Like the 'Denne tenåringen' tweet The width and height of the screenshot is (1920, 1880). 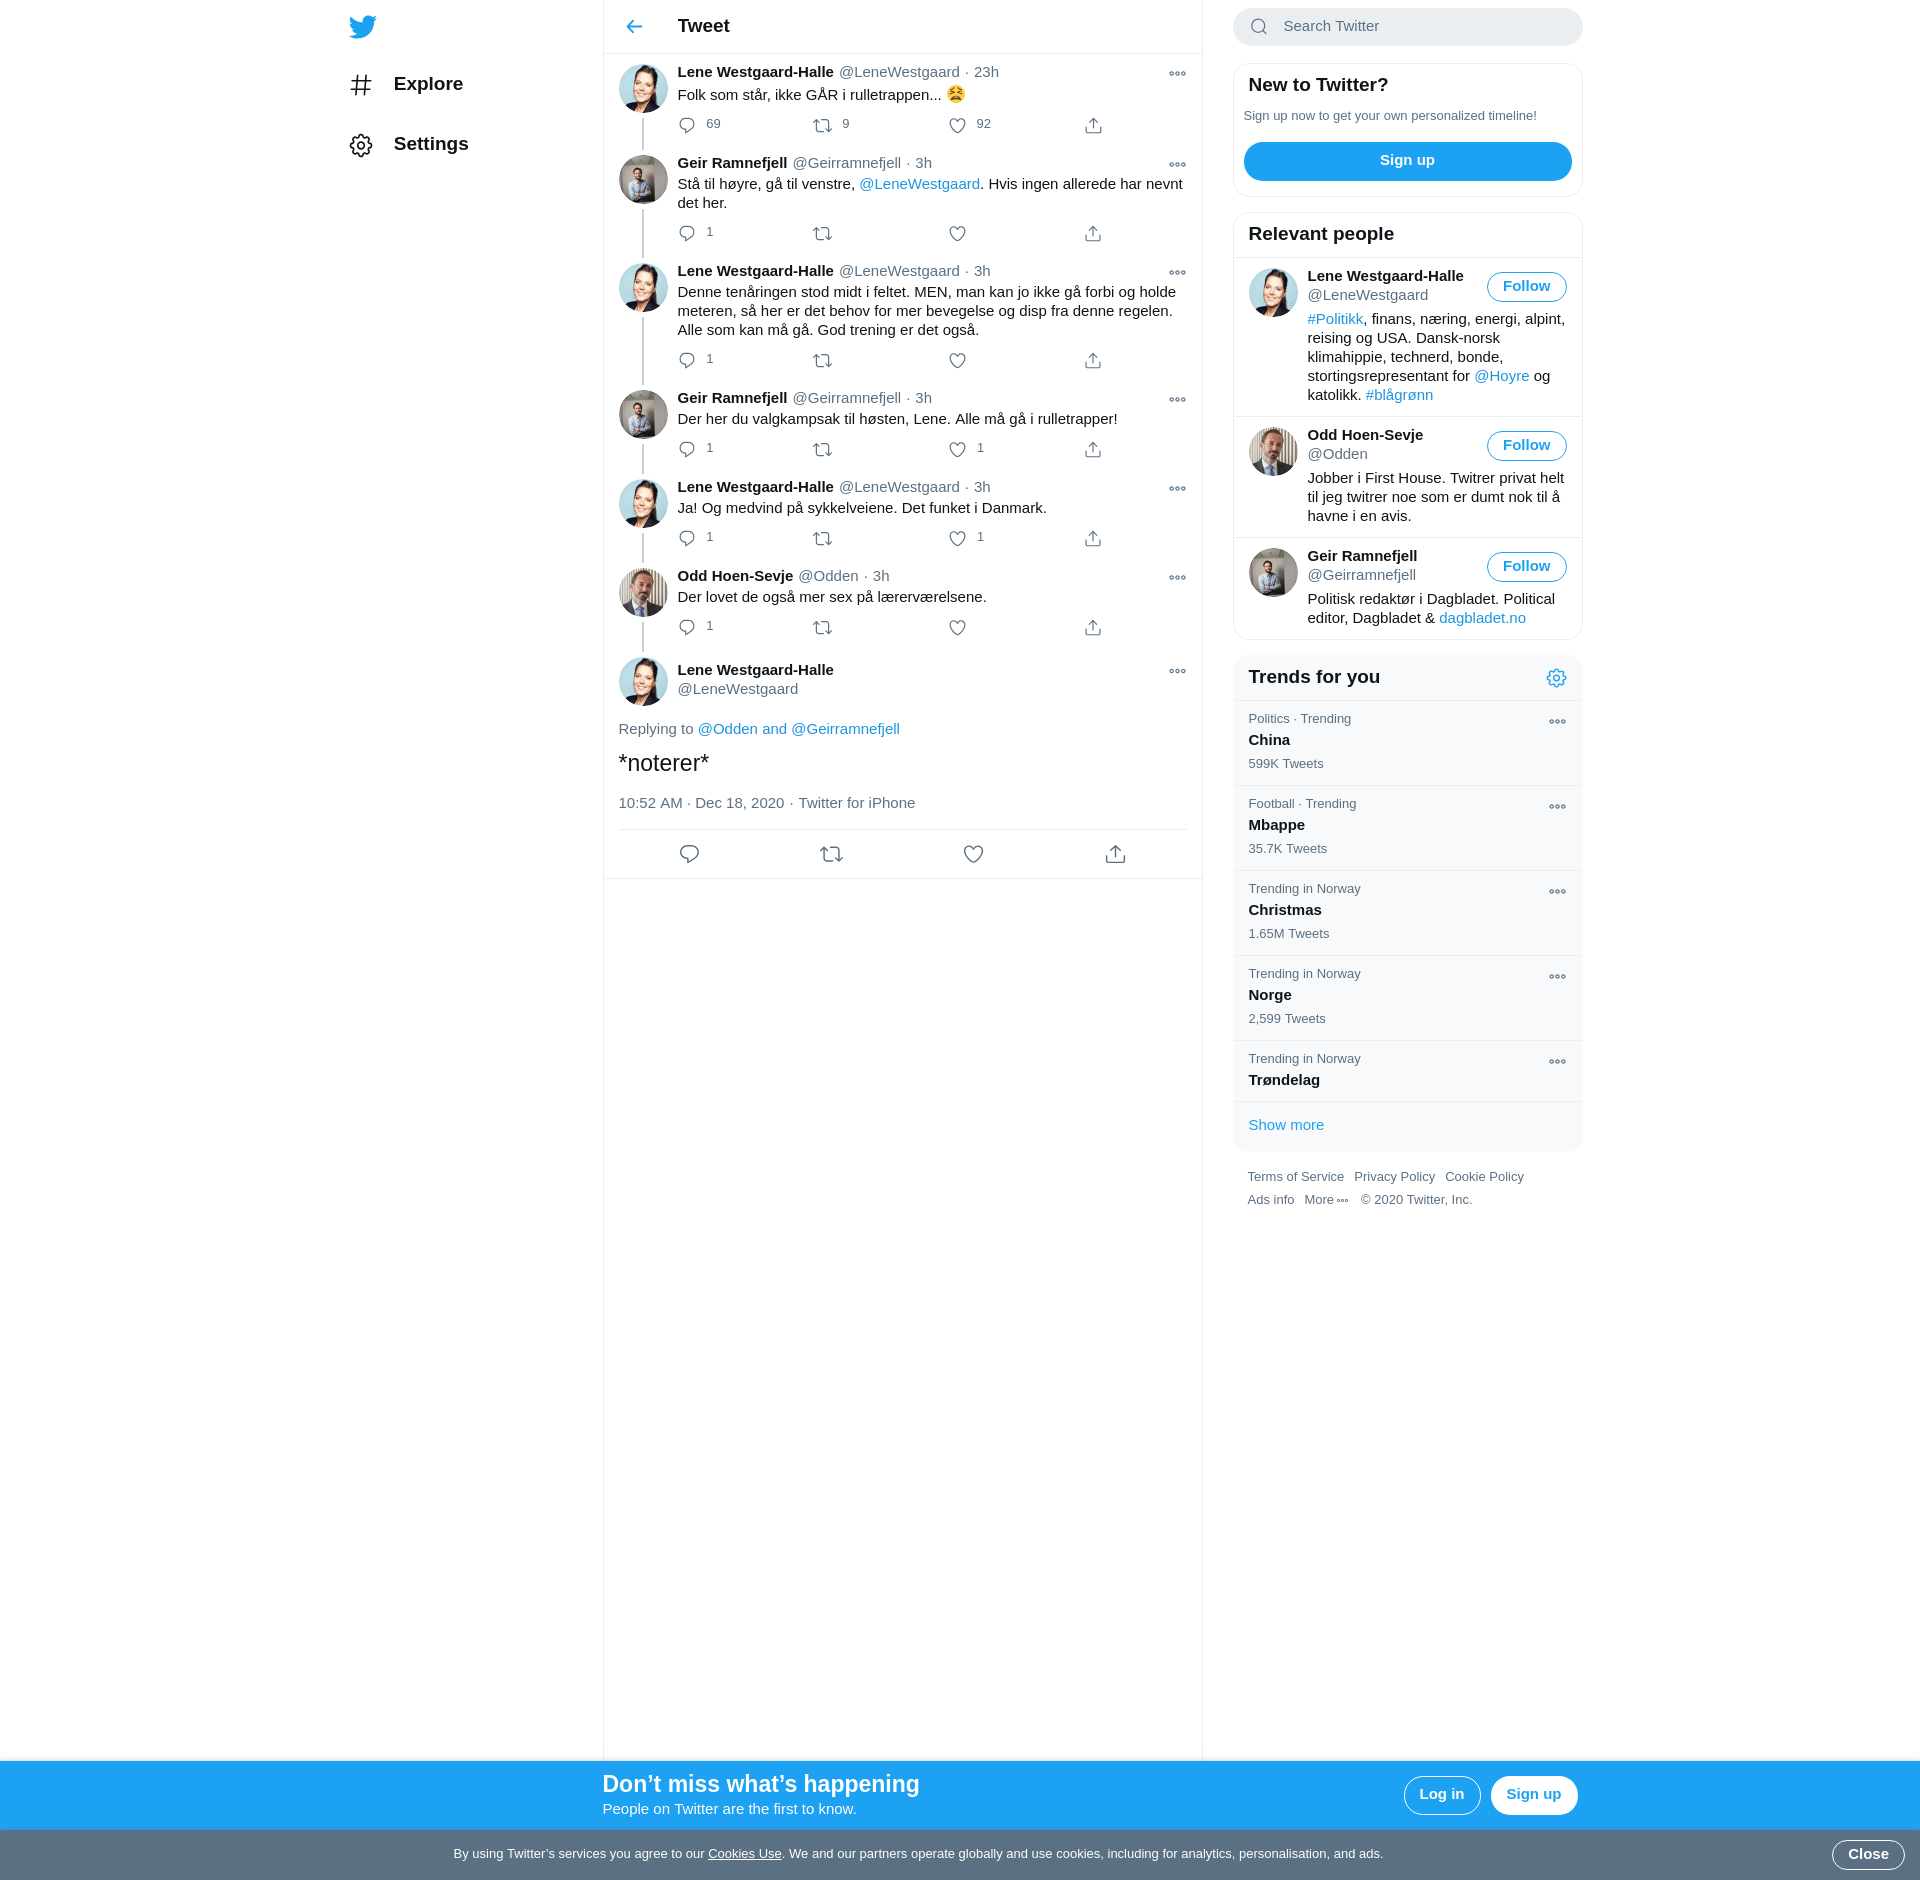point(957,360)
